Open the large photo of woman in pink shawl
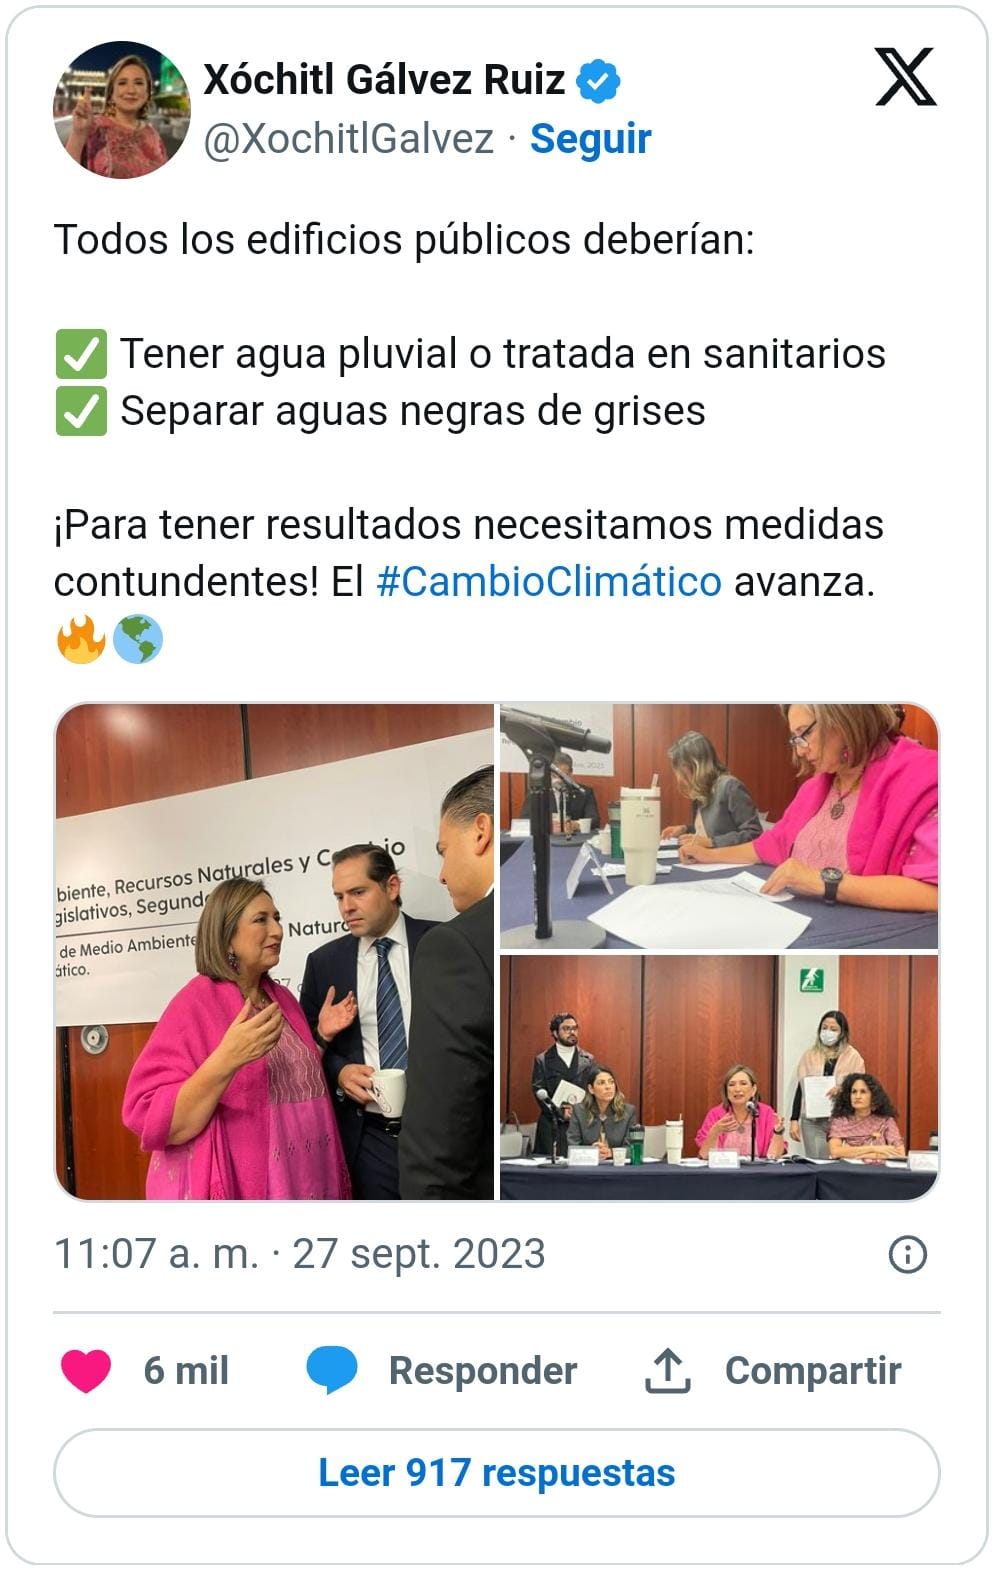993x1571 pixels. 275,951
